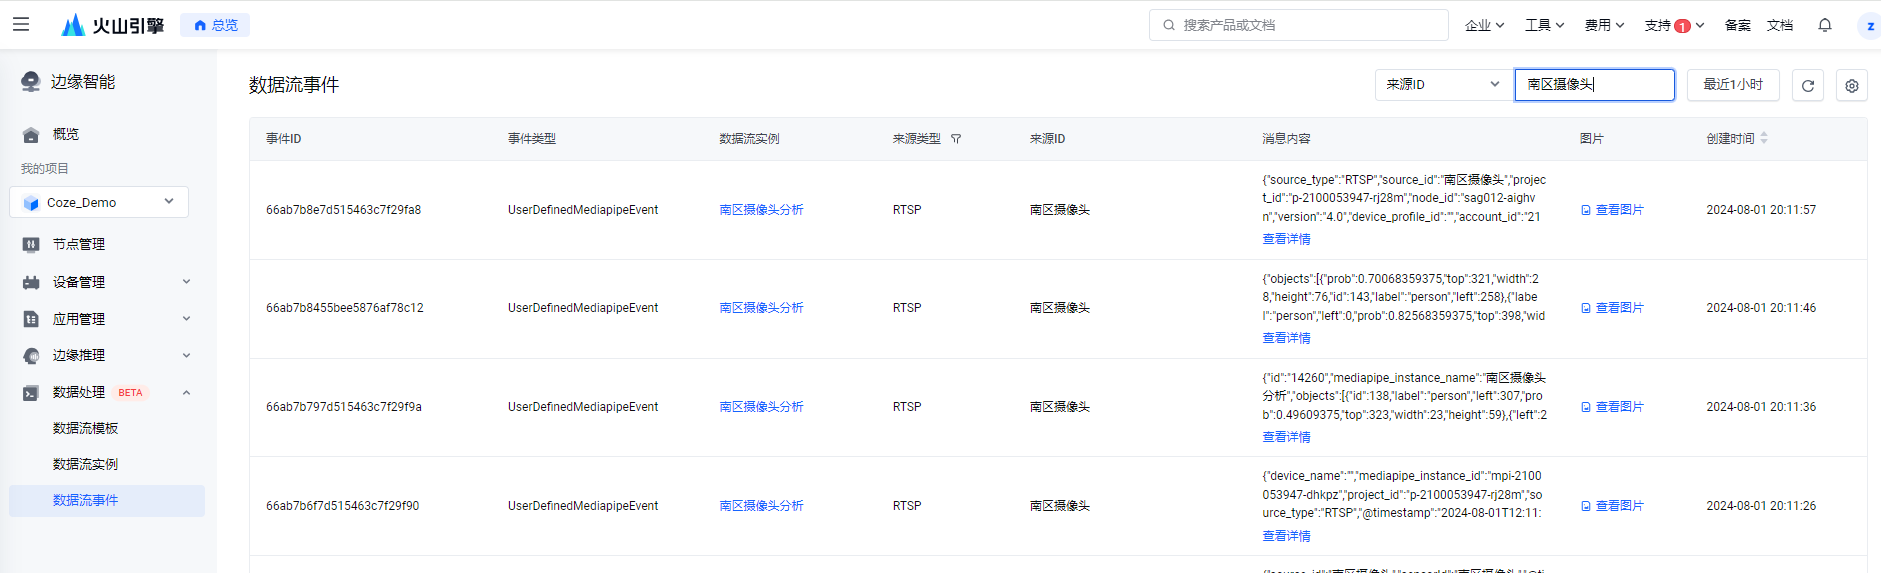Sort by 创建时间 column arrows
This screenshot has width=1881, height=573.
coord(1764,138)
